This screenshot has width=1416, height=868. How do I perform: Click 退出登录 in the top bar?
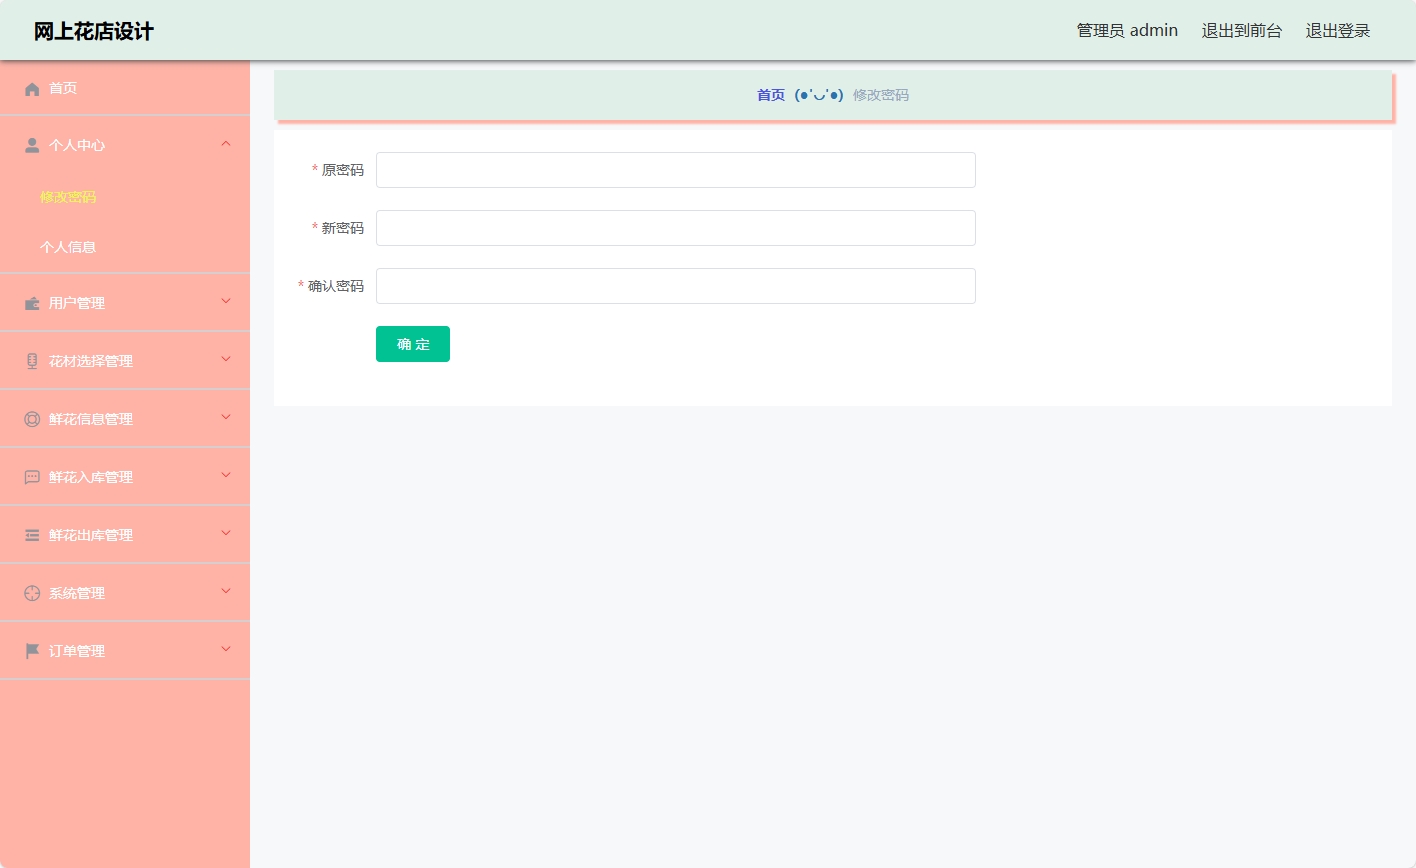1337,30
